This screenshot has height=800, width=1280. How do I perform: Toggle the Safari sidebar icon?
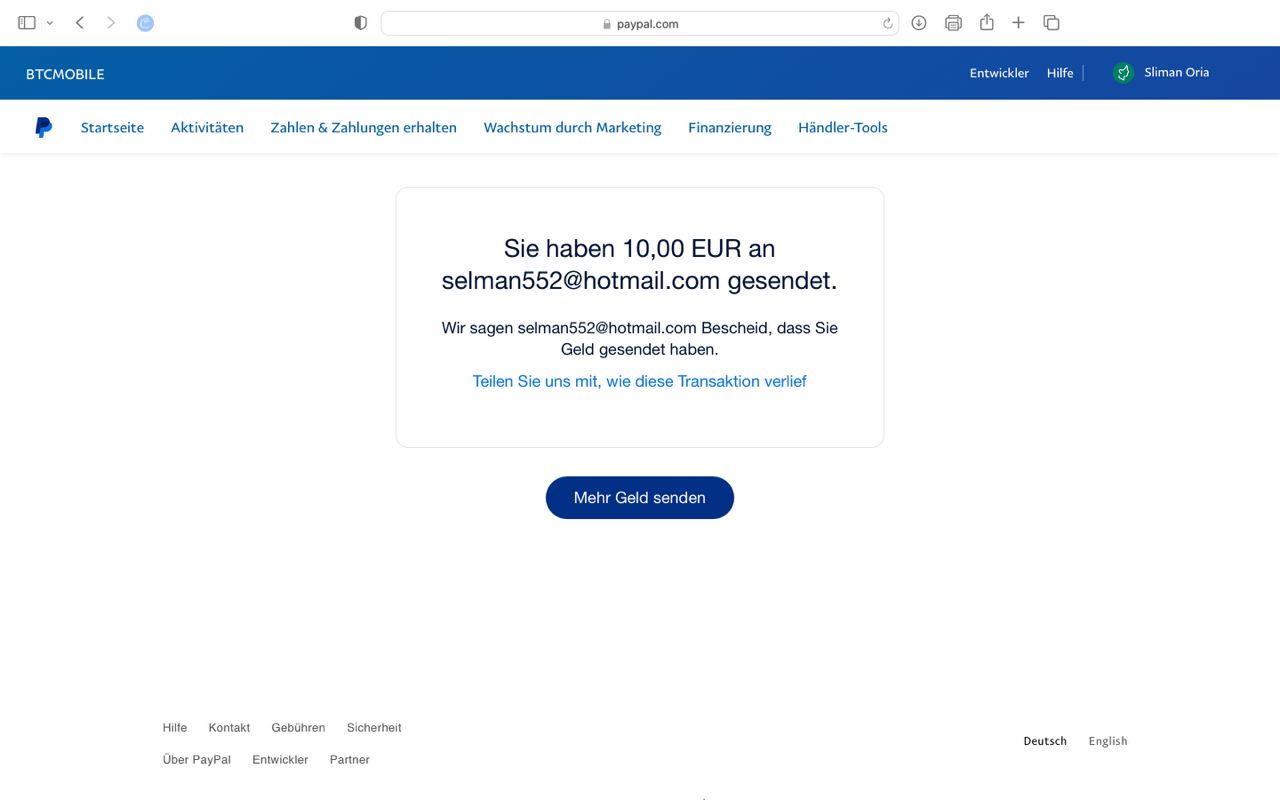coord(27,23)
